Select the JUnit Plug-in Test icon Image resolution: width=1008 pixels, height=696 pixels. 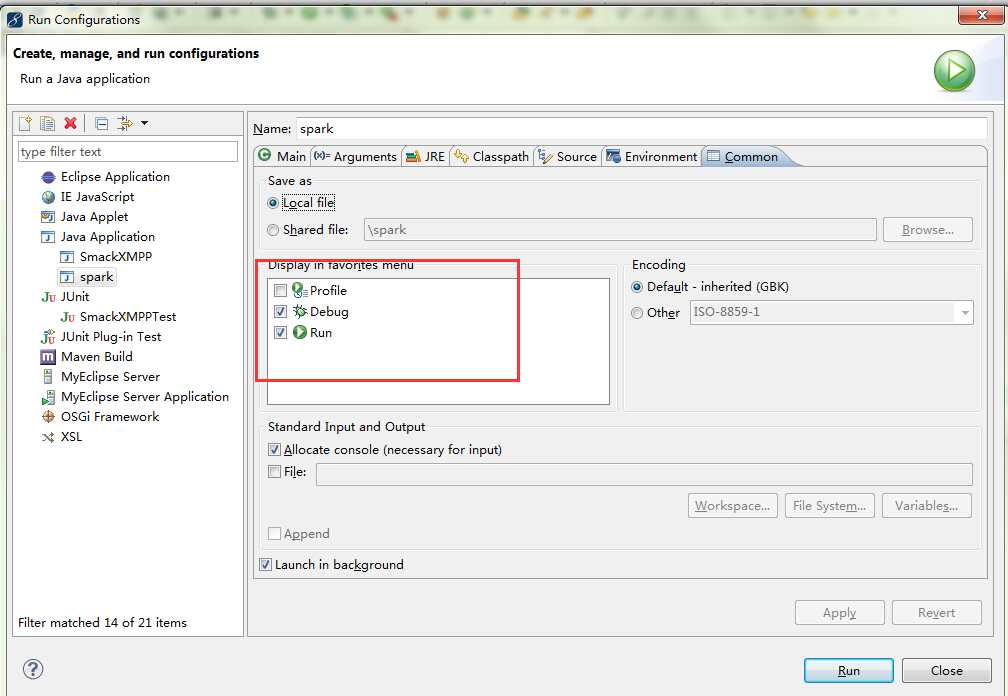(48, 337)
